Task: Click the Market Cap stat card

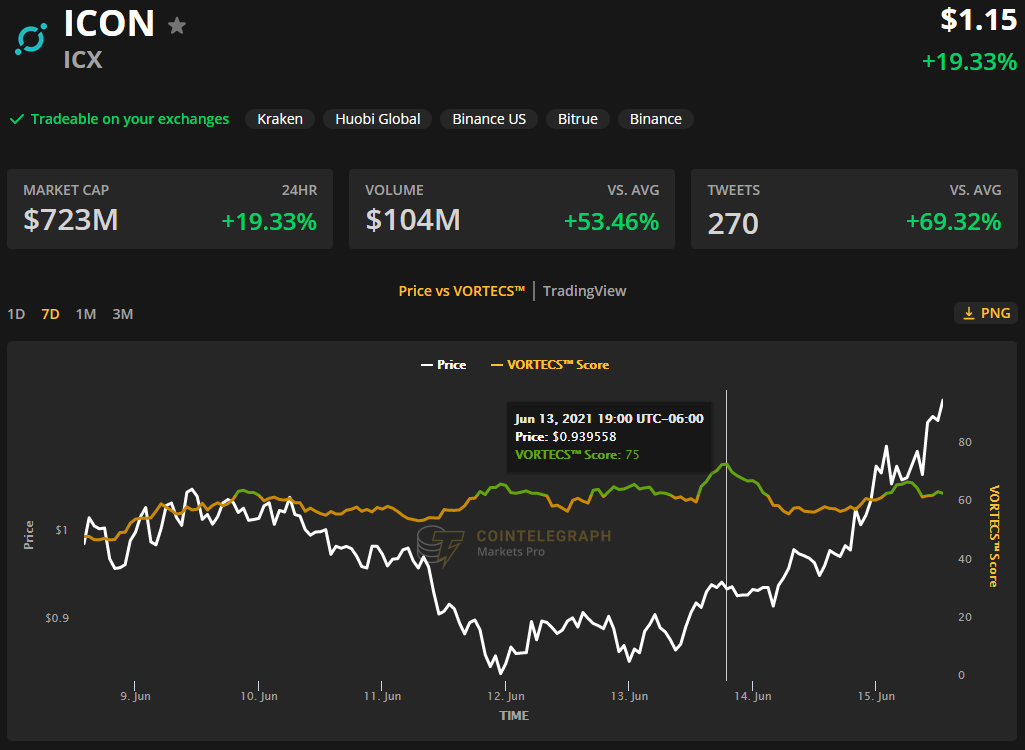Action: 170,209
